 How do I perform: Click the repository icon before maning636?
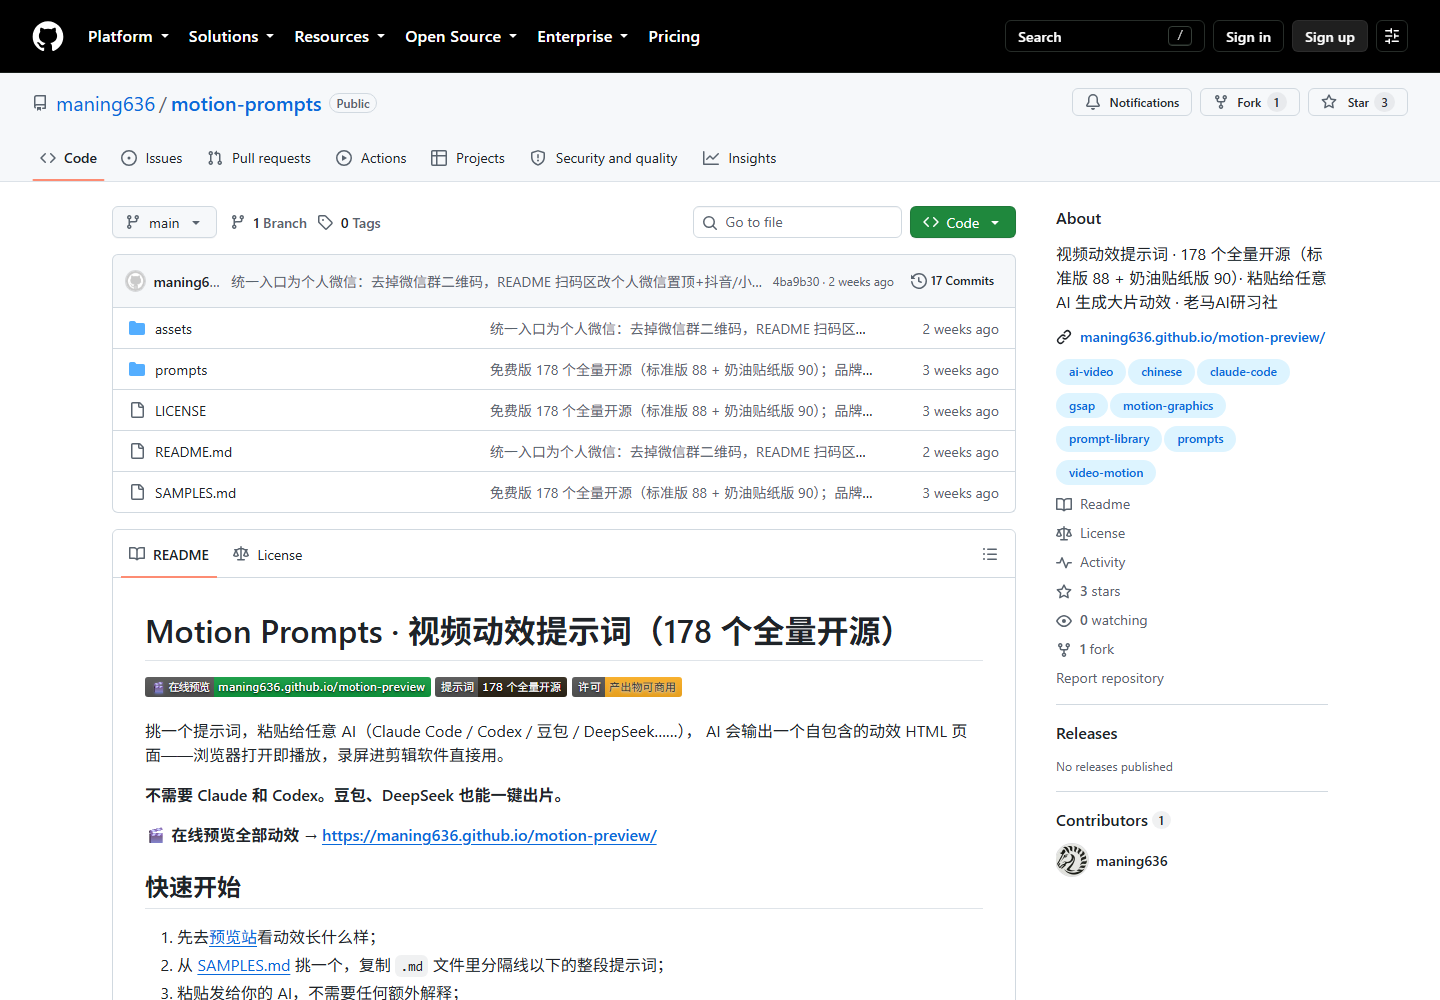(x=40, y=103)
